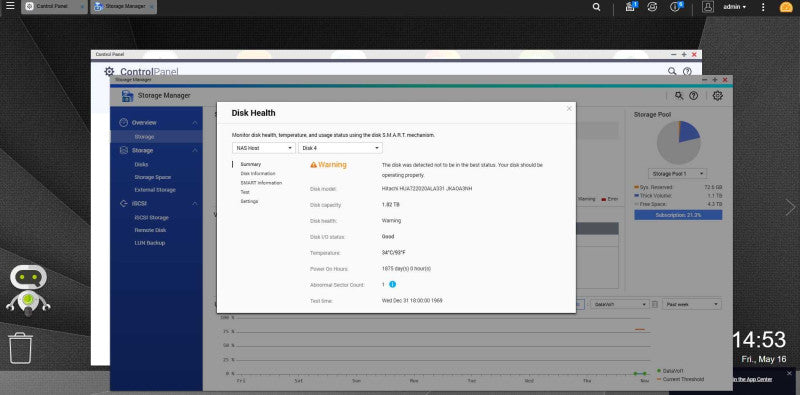Open the SMART Information tab
The width and height of the screenshot is (800, 395).
(x=261, y=183)
